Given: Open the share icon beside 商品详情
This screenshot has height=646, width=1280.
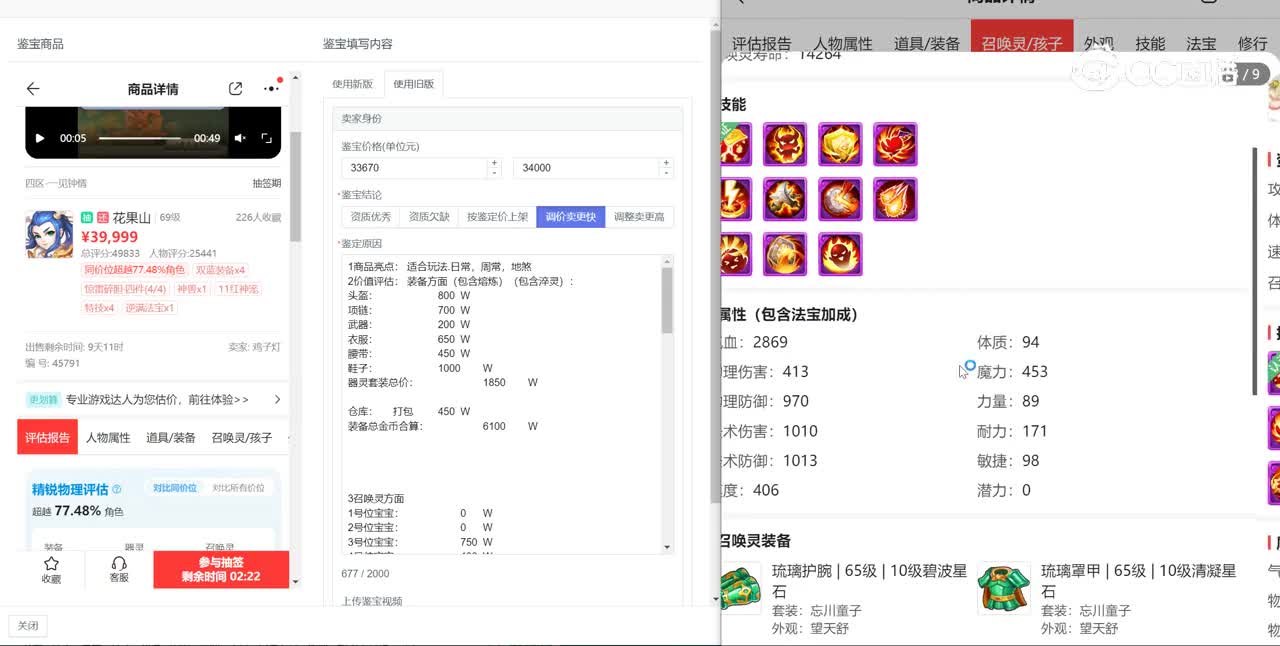Looking at the screenshot, I should pos(236,89).
